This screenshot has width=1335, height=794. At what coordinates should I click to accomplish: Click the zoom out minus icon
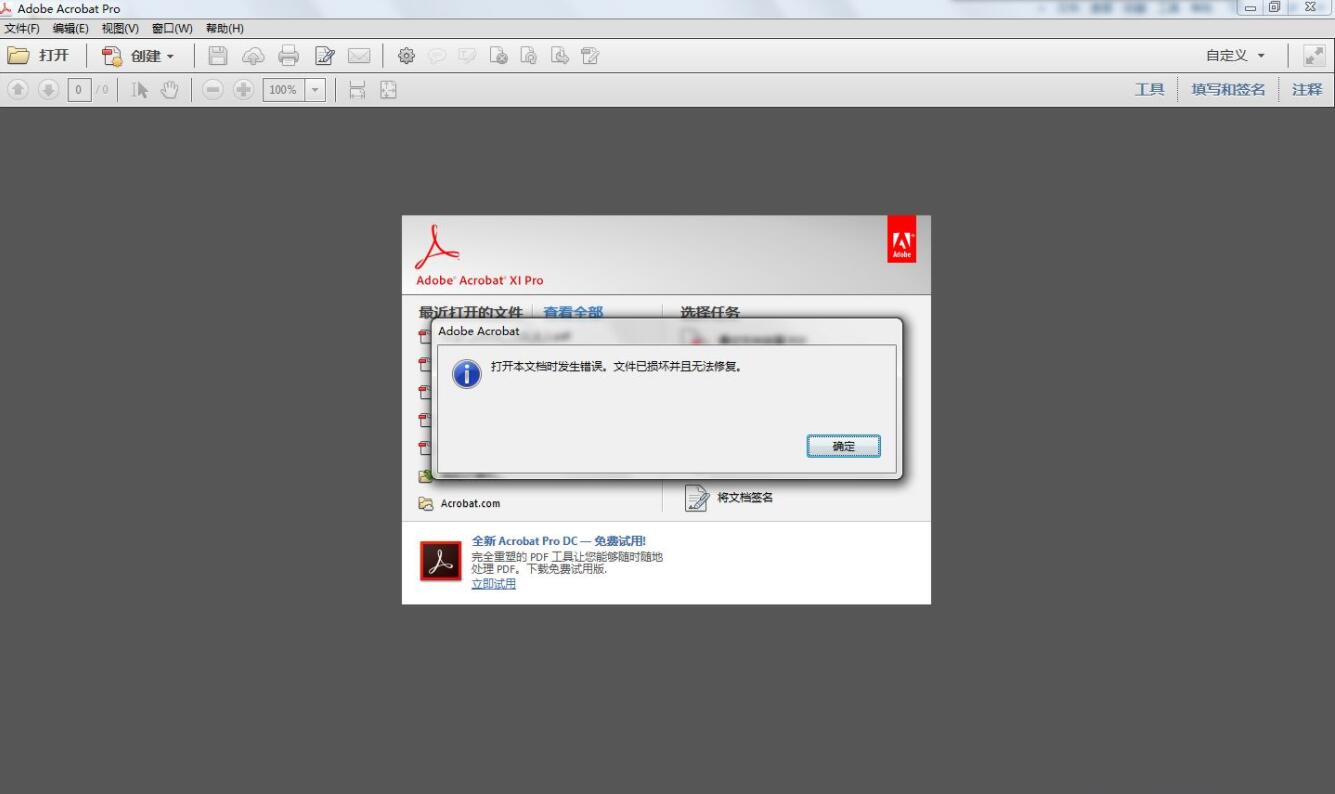[x=213, y=90]
